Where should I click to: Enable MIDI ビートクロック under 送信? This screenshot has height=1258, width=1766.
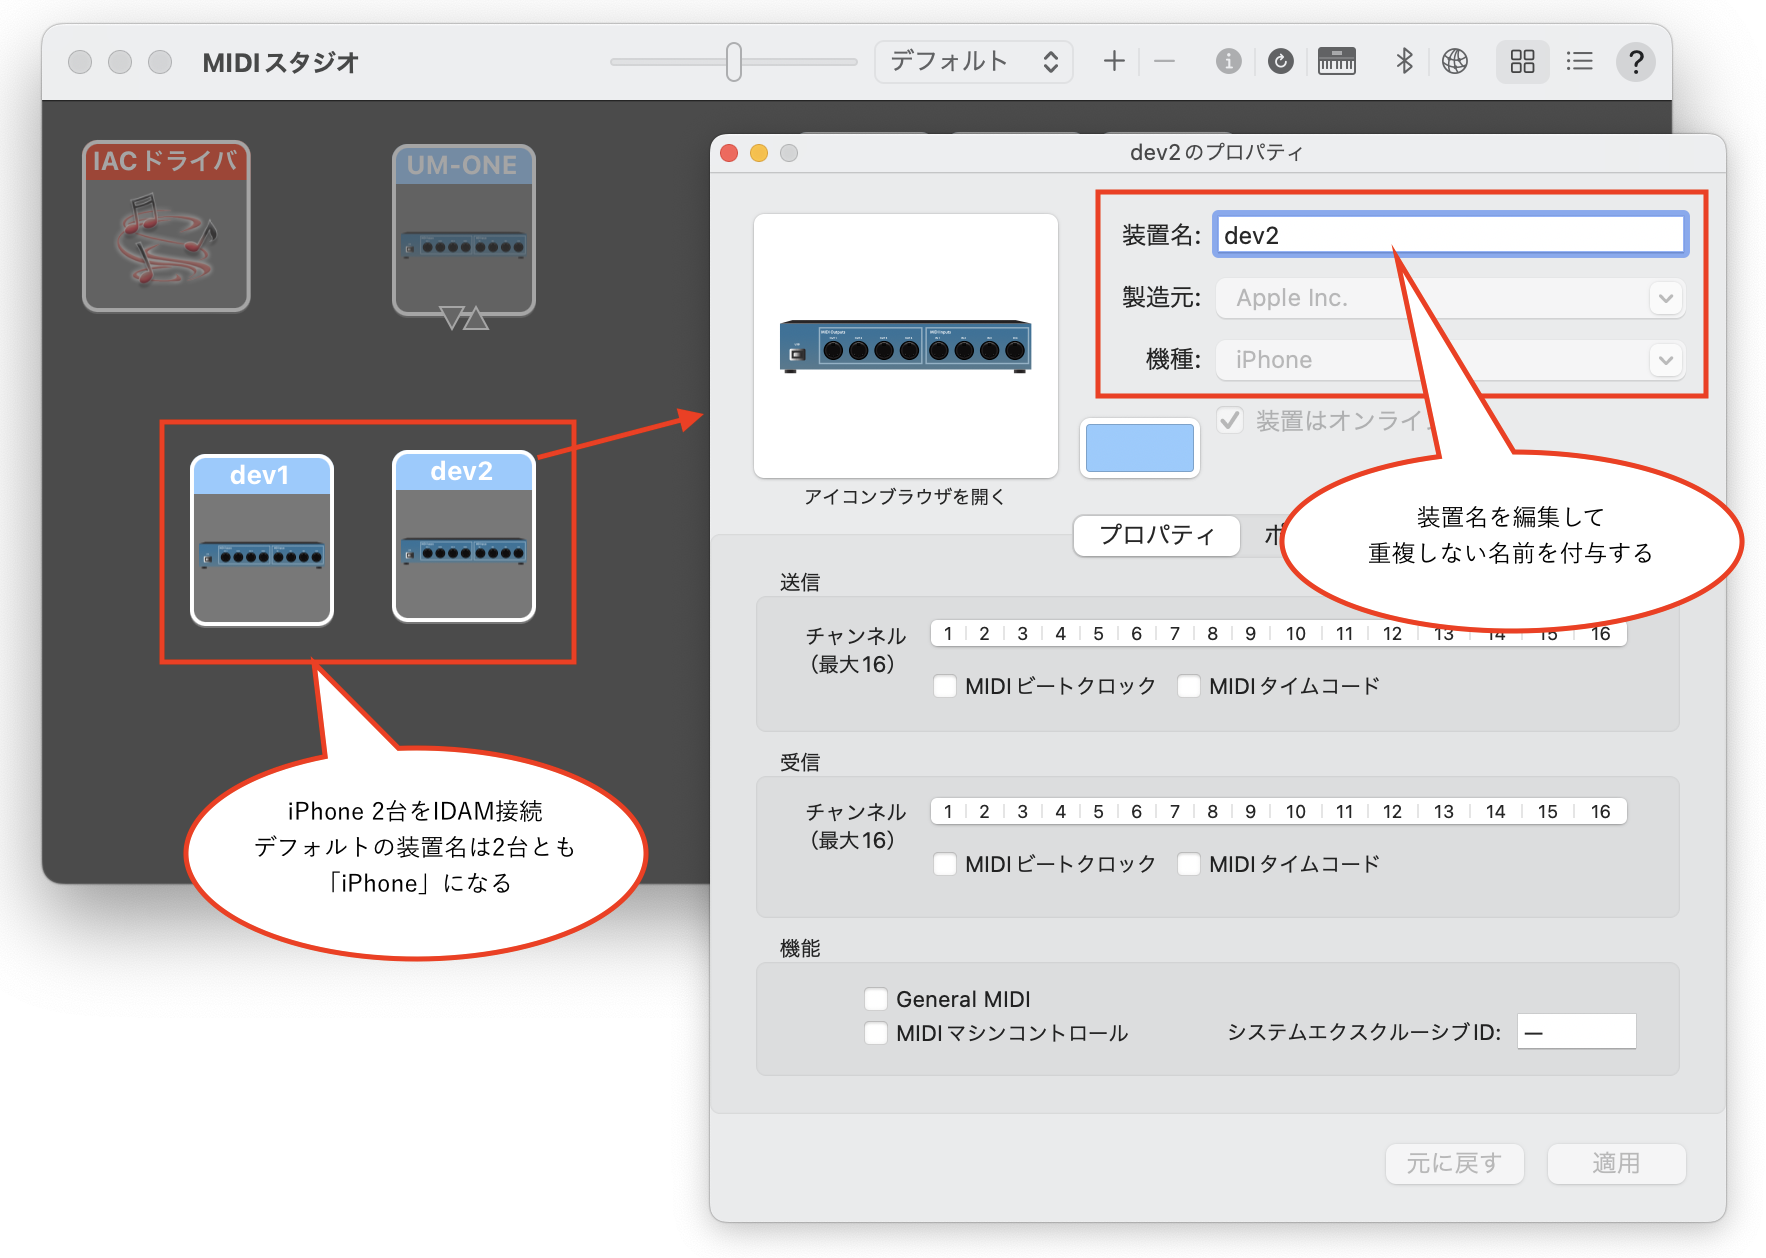pos(945,686)
